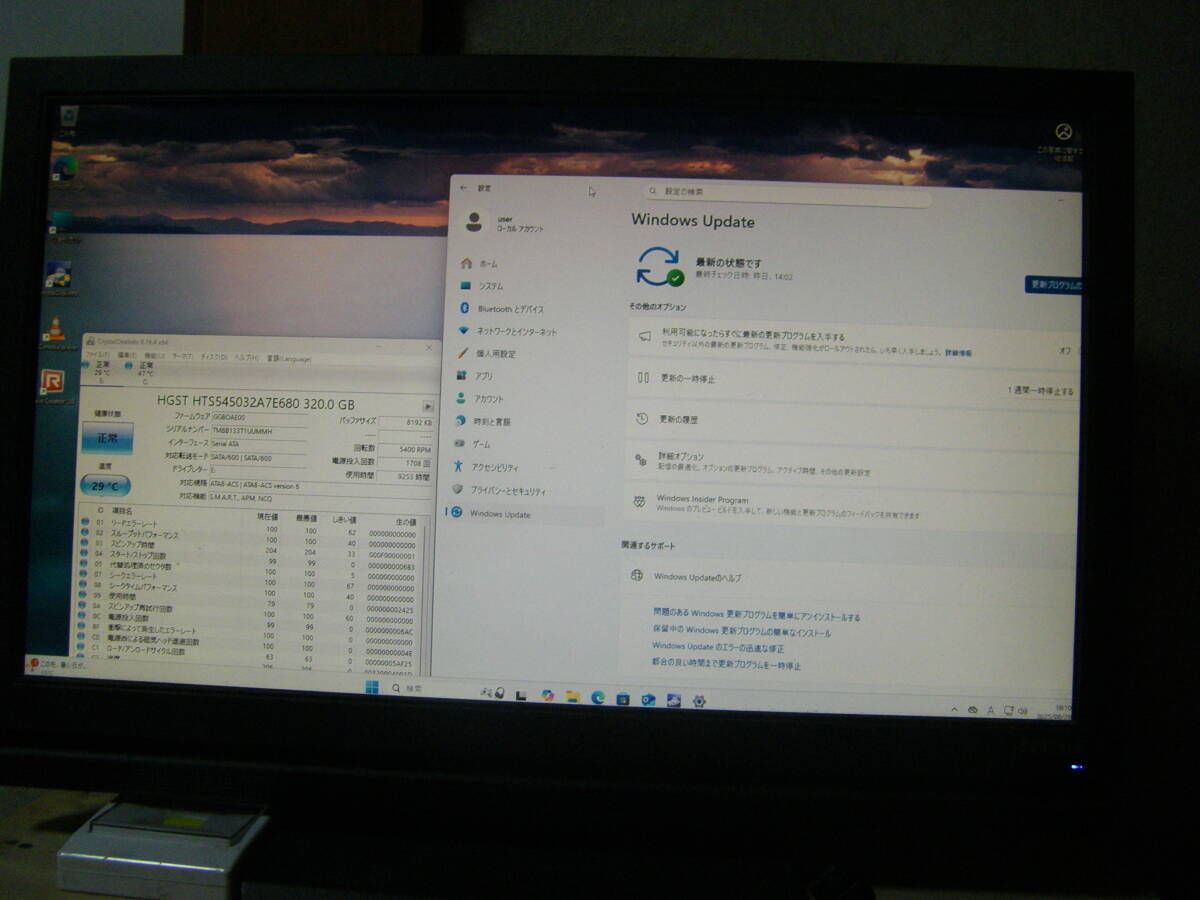Open link to uninstall problematic Windows updates
This screenshot has height=900, width=1200.
coord(756,617)
